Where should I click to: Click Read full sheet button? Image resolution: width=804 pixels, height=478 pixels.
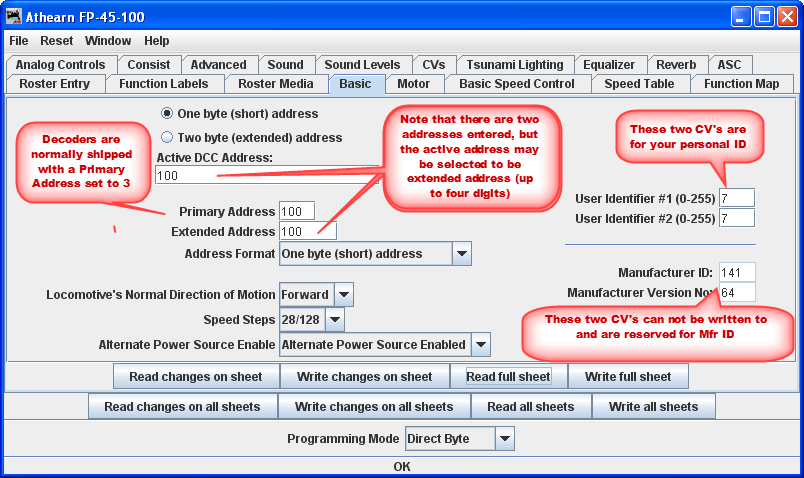coord(508,377)
